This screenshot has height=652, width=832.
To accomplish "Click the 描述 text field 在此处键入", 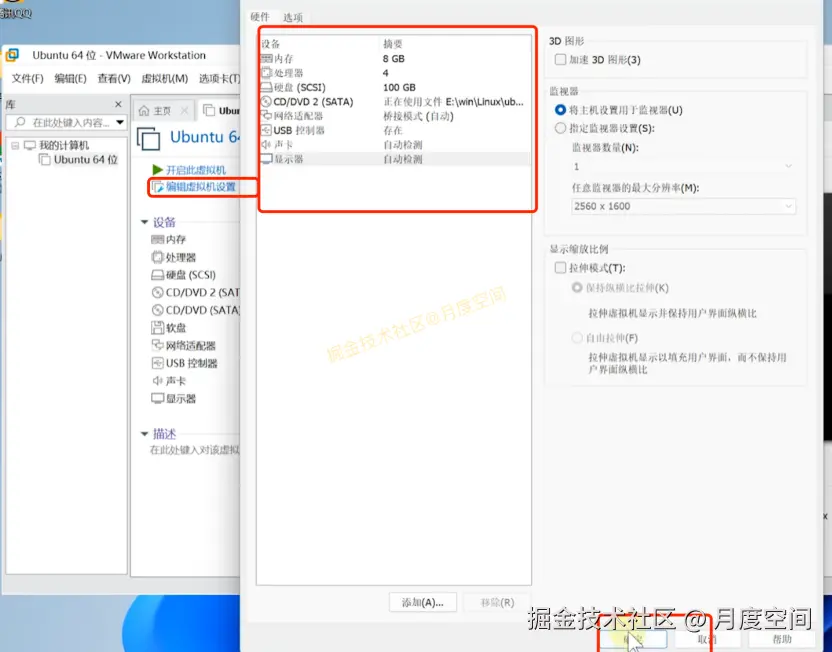I will point(194,450).
